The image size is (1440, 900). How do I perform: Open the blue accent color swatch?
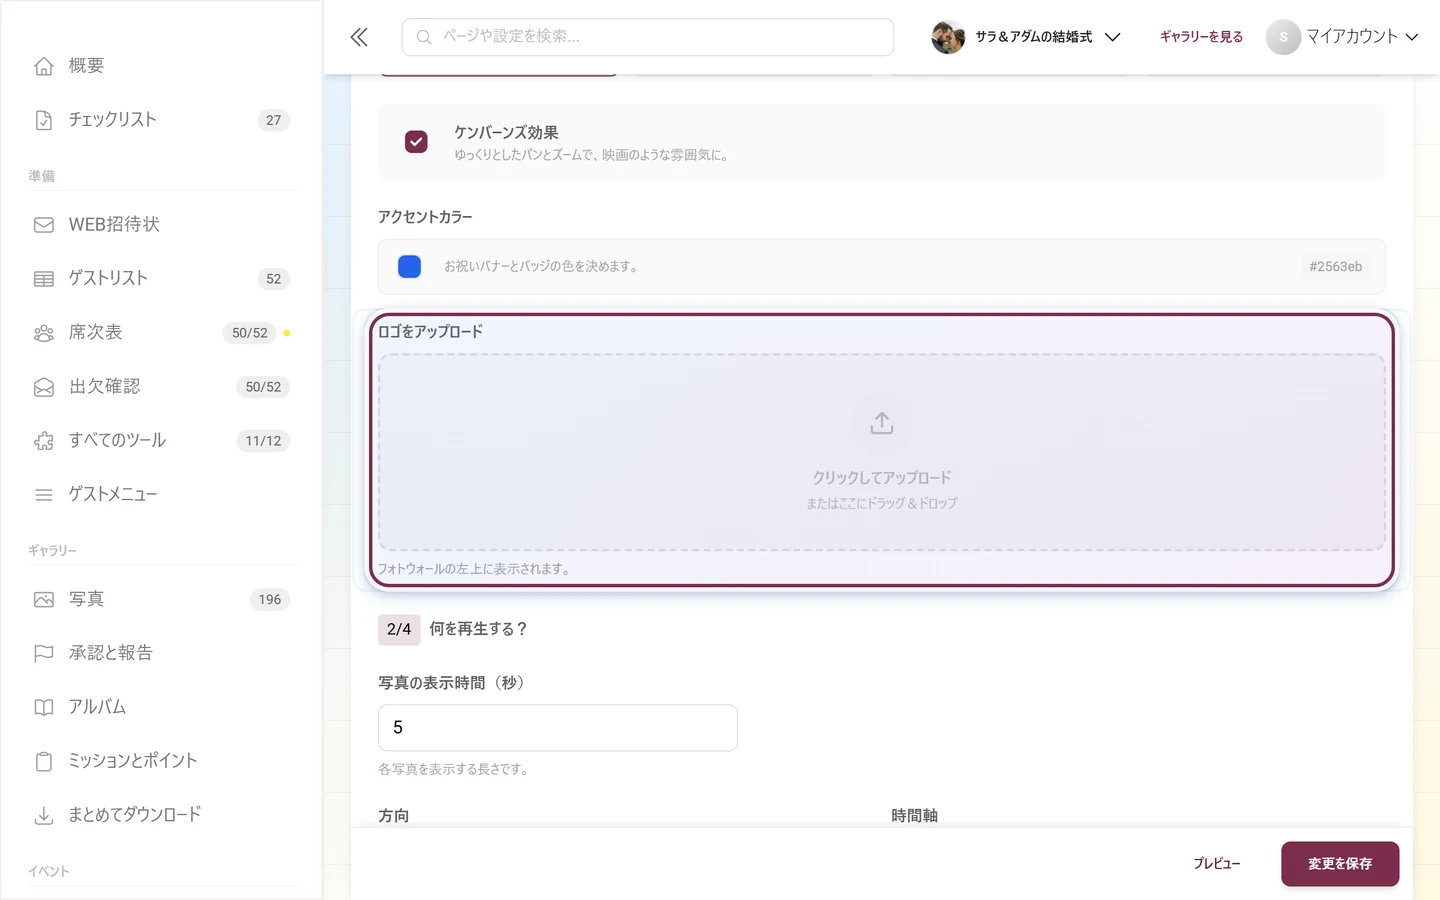point(410,267)
